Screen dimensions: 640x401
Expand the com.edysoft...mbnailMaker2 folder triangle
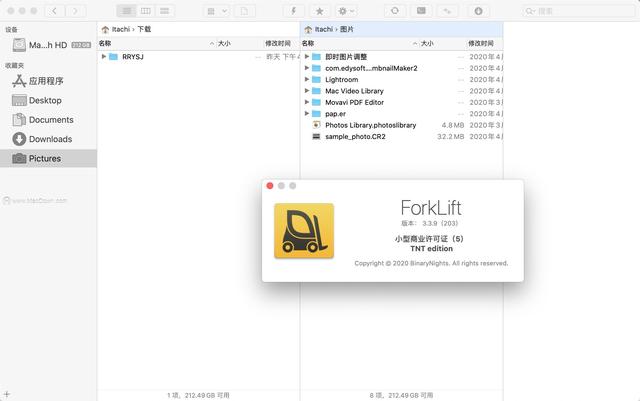pos(307,68)
